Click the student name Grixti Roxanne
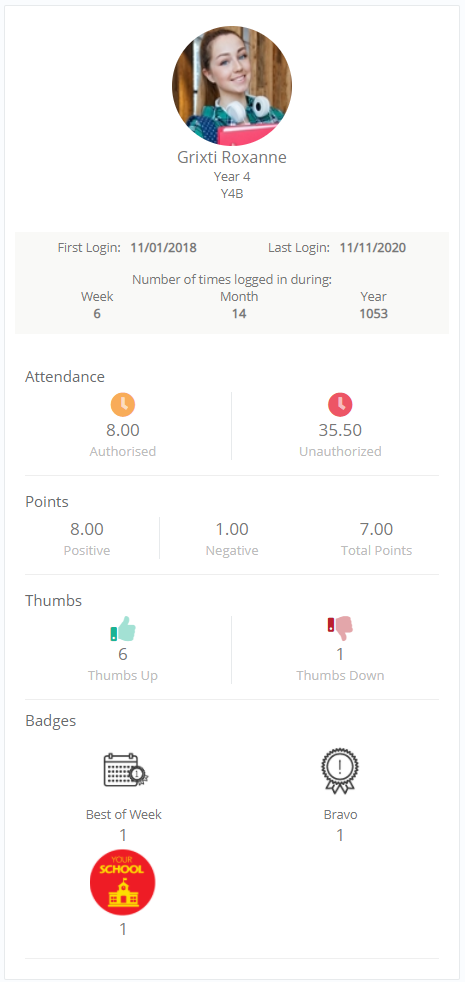Viewport: 465px width, 982px height. [x=232, y=157]
